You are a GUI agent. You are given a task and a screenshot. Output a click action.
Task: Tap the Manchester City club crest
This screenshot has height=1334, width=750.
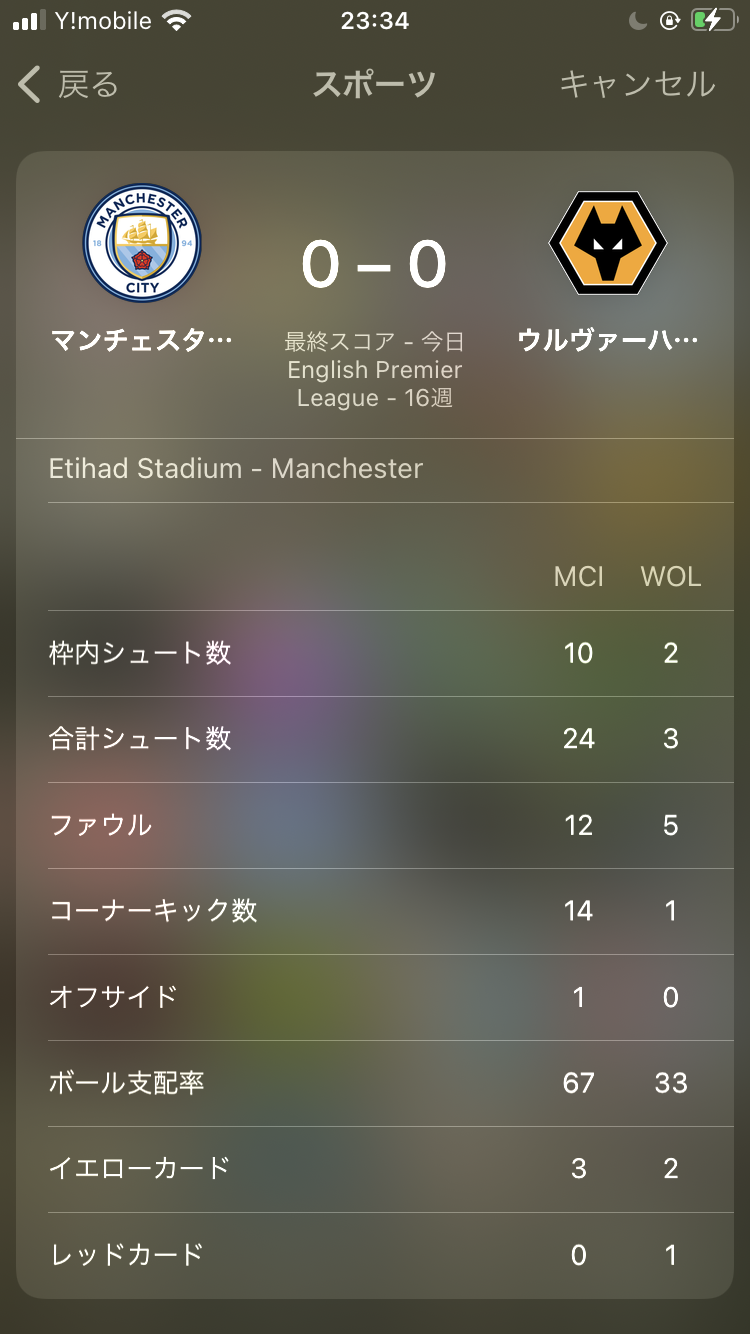pyautogui.click(x=141, y=243)
